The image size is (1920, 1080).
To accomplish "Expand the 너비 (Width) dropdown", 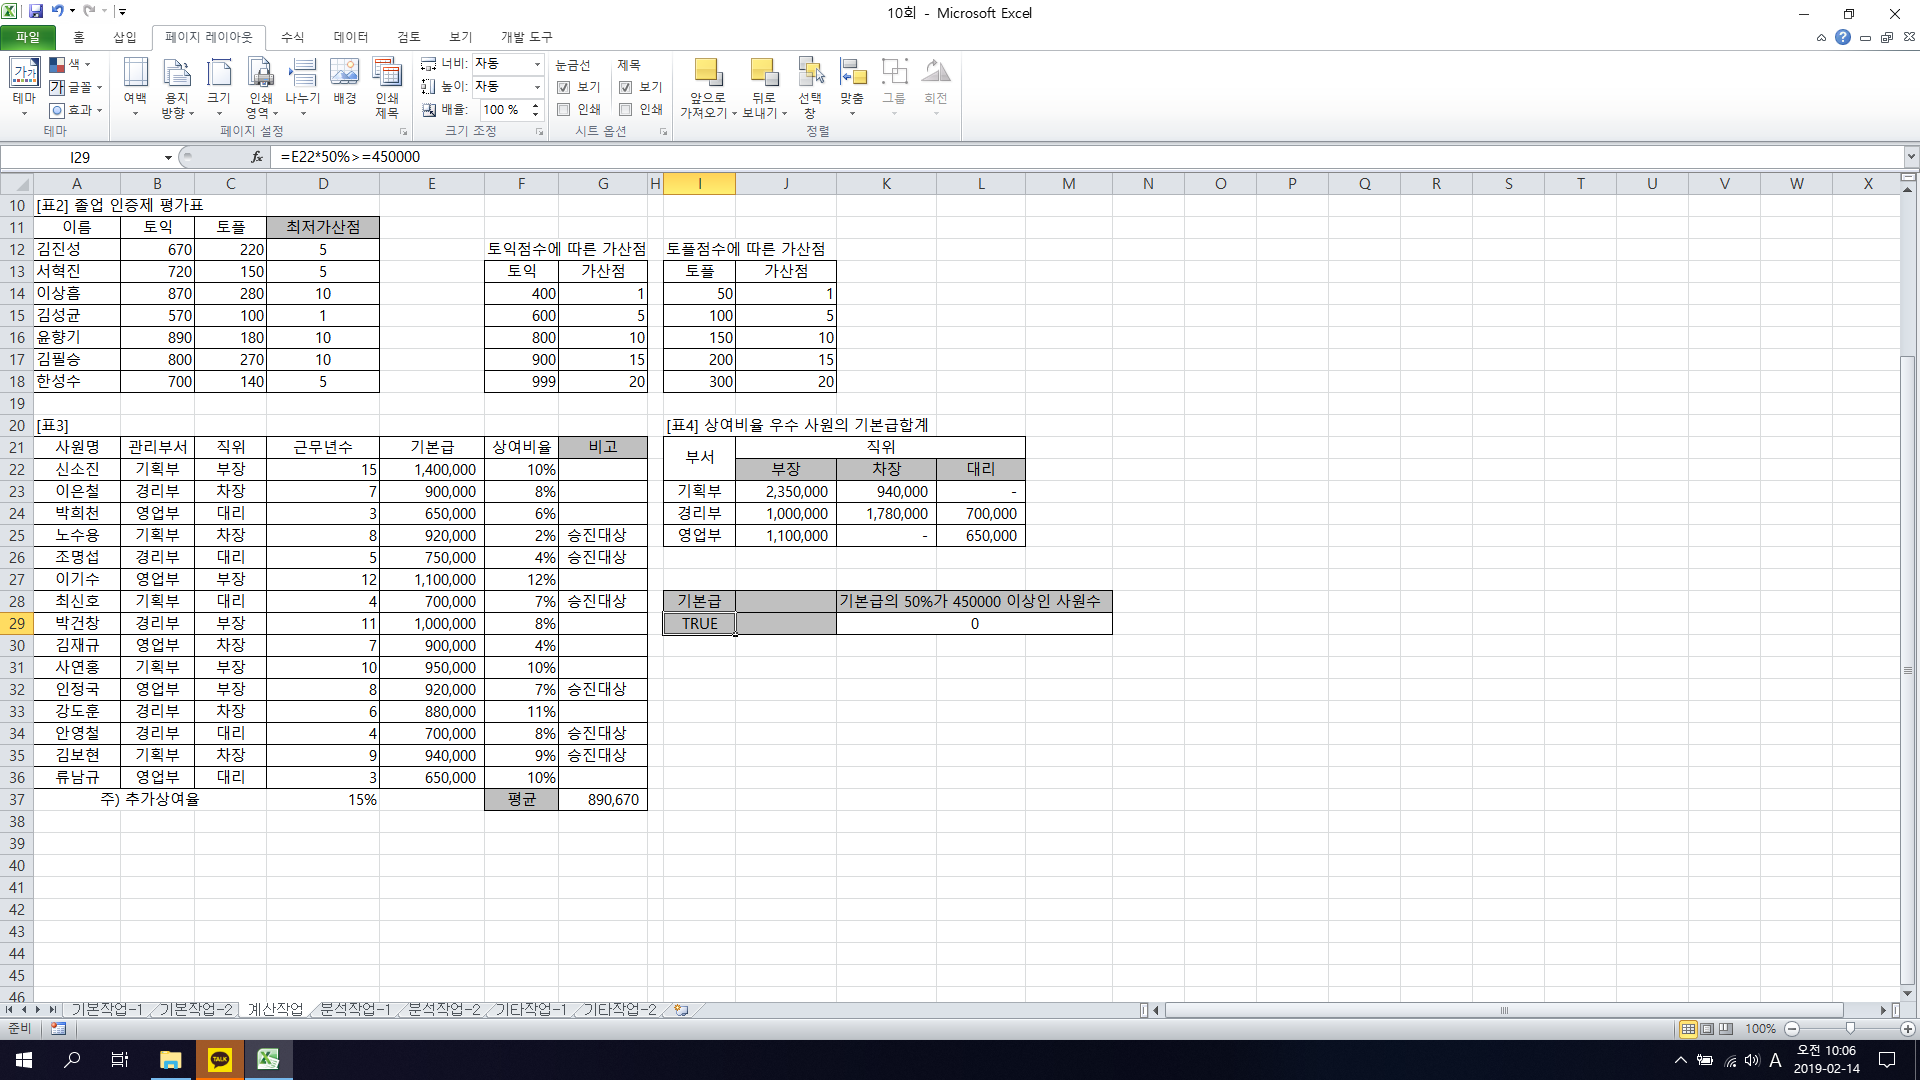I will coord(537,64).
